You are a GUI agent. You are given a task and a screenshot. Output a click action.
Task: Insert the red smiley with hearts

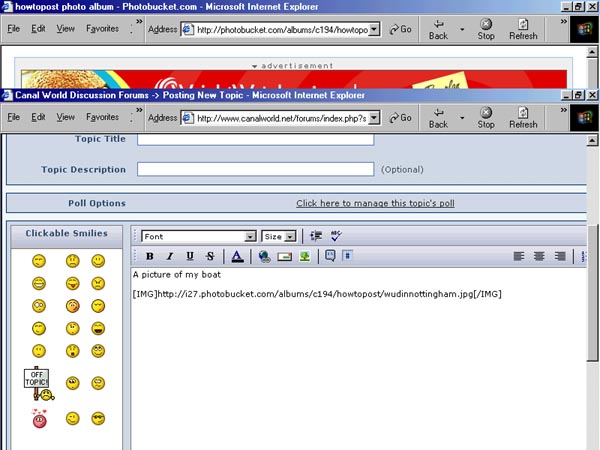[x=39, y=417]
